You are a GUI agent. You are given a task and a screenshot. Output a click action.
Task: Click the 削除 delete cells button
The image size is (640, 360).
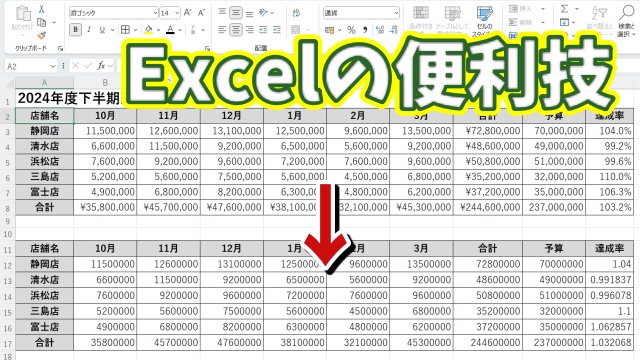click(x=521, y=22)
